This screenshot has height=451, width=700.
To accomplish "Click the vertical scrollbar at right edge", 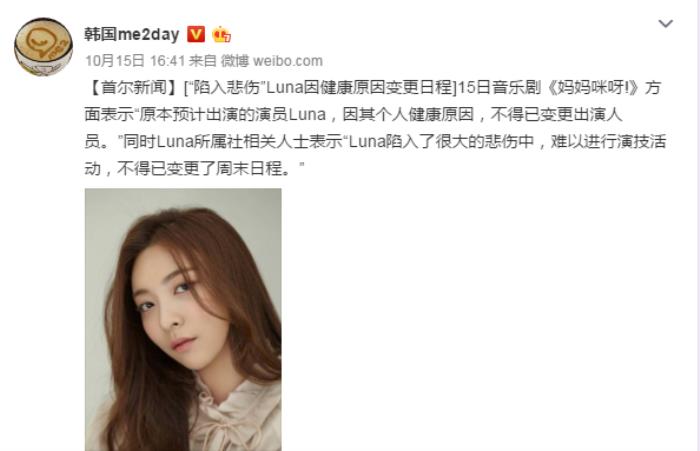I will [697, 226].
